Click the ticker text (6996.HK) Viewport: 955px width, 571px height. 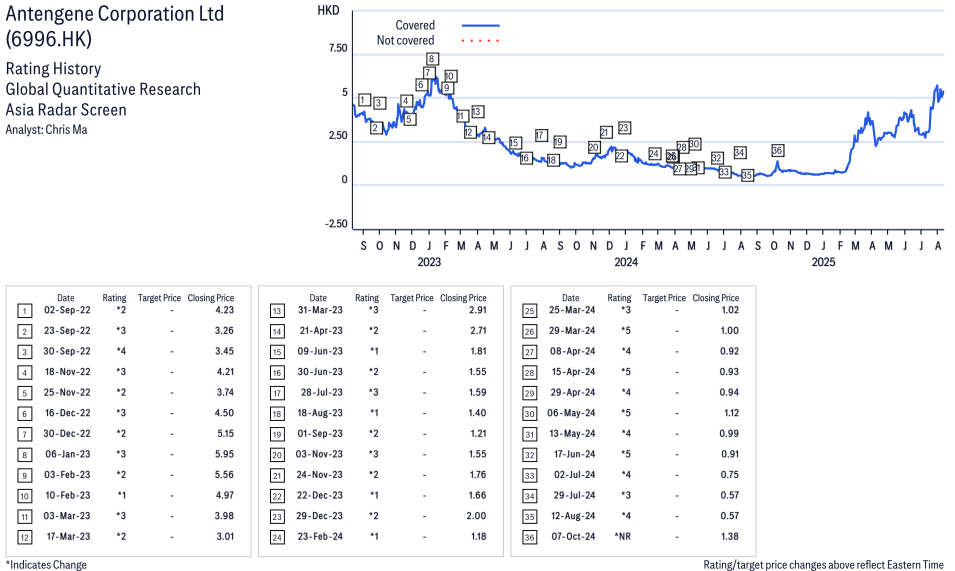[x=49, y=39]
